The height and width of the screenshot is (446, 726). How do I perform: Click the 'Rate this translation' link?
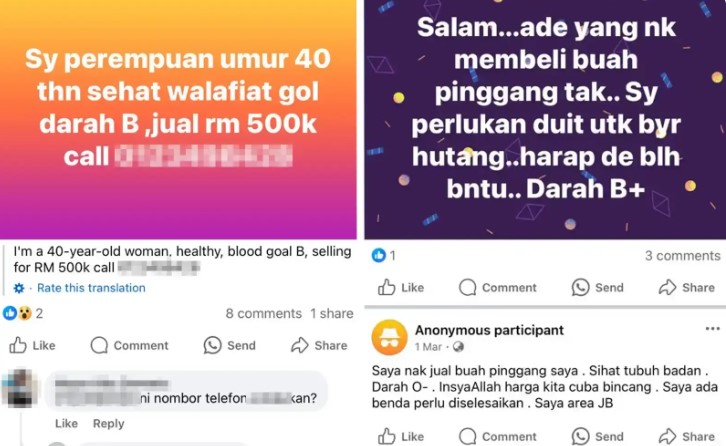(91, 288)
